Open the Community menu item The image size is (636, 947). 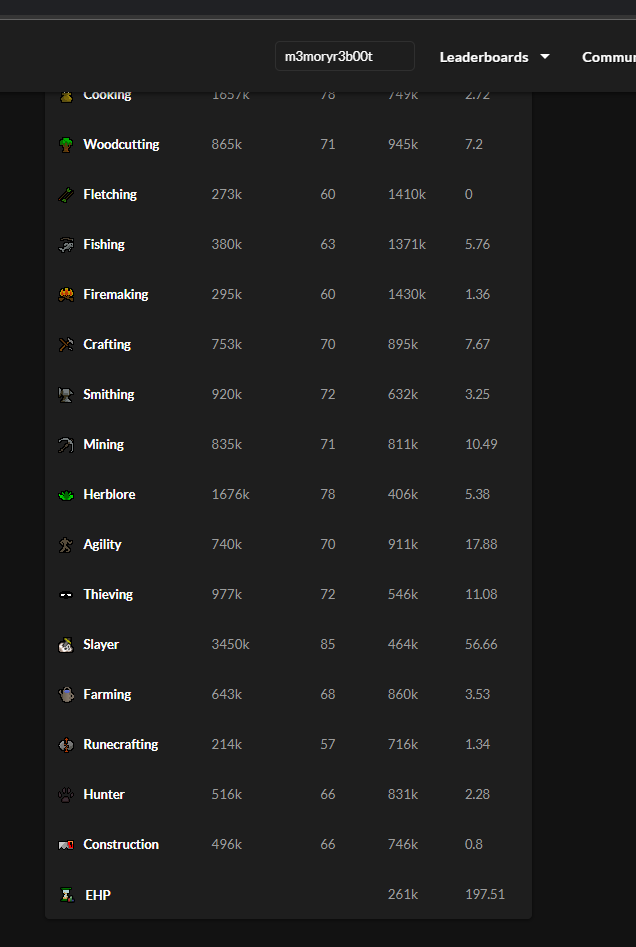[x=609, y=57]
